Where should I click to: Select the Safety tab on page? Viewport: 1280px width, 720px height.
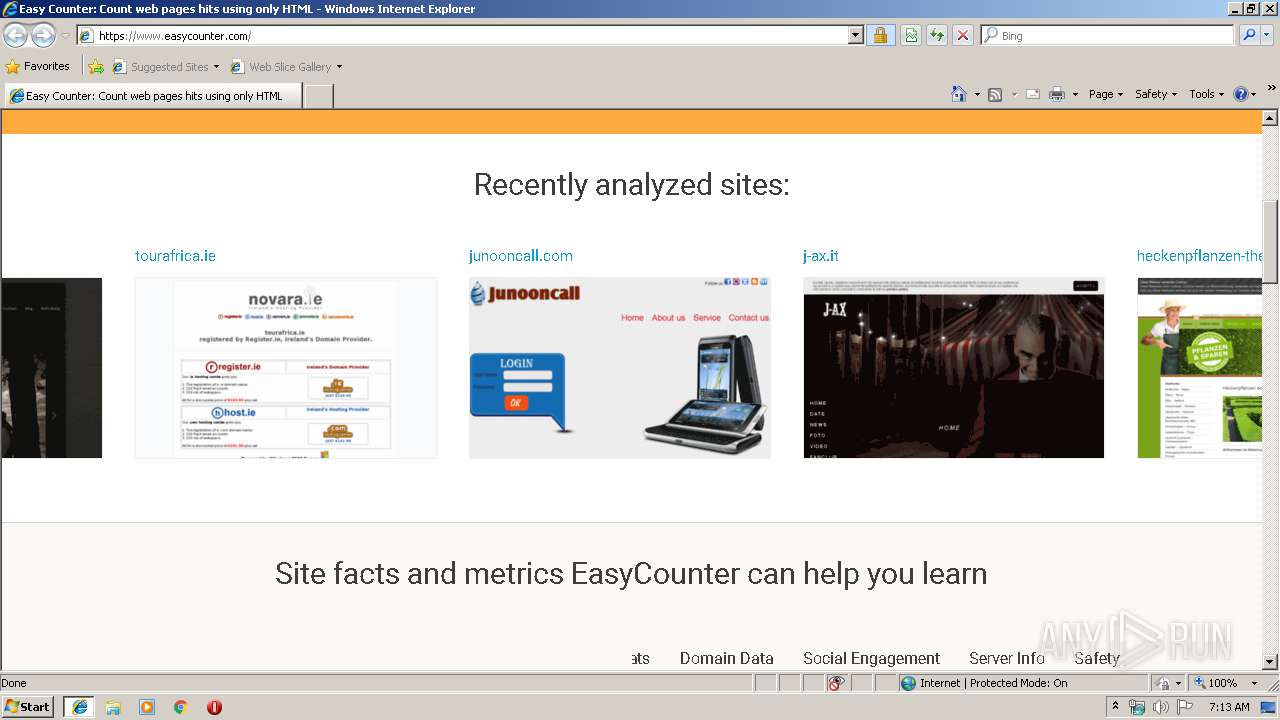pos(1097,658)
